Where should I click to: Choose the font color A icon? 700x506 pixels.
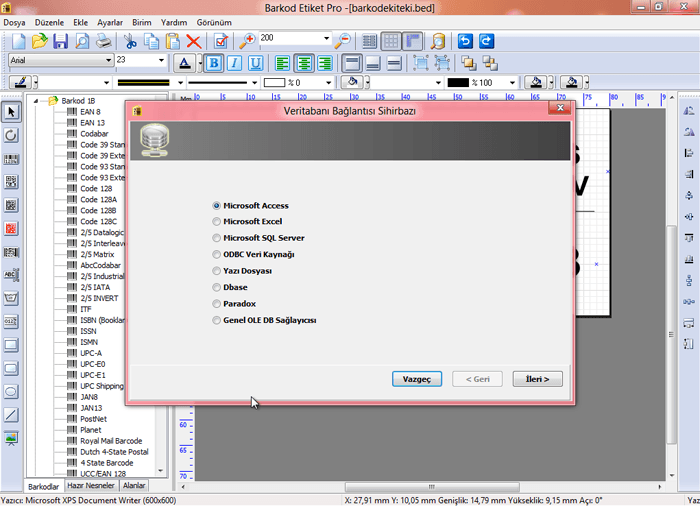[x=184, y=63]
